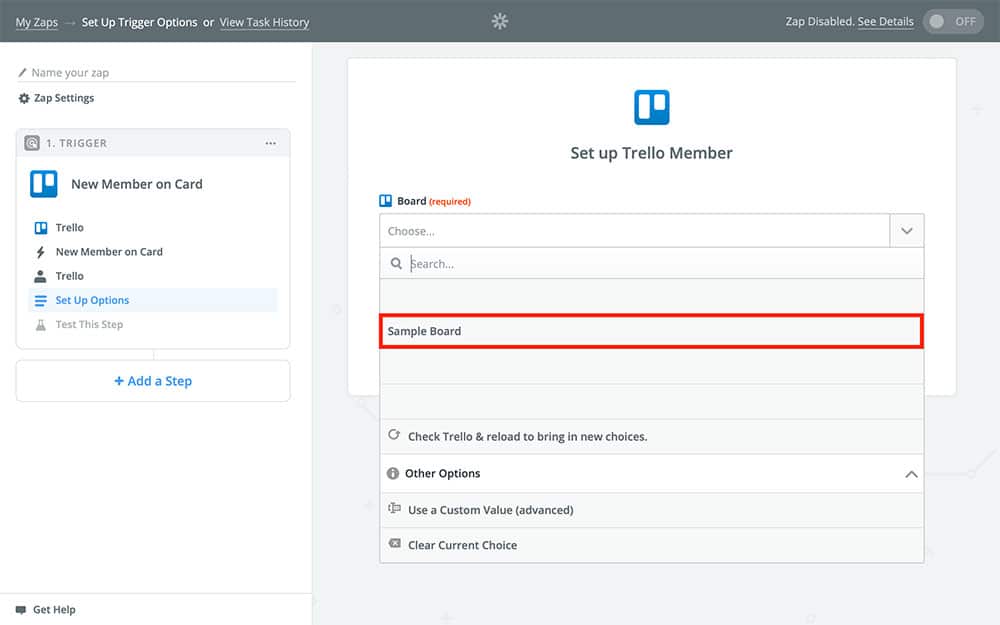Click the Get Help chat icon
This screenshot has width=1000, height=625.
tap(21, 610)
